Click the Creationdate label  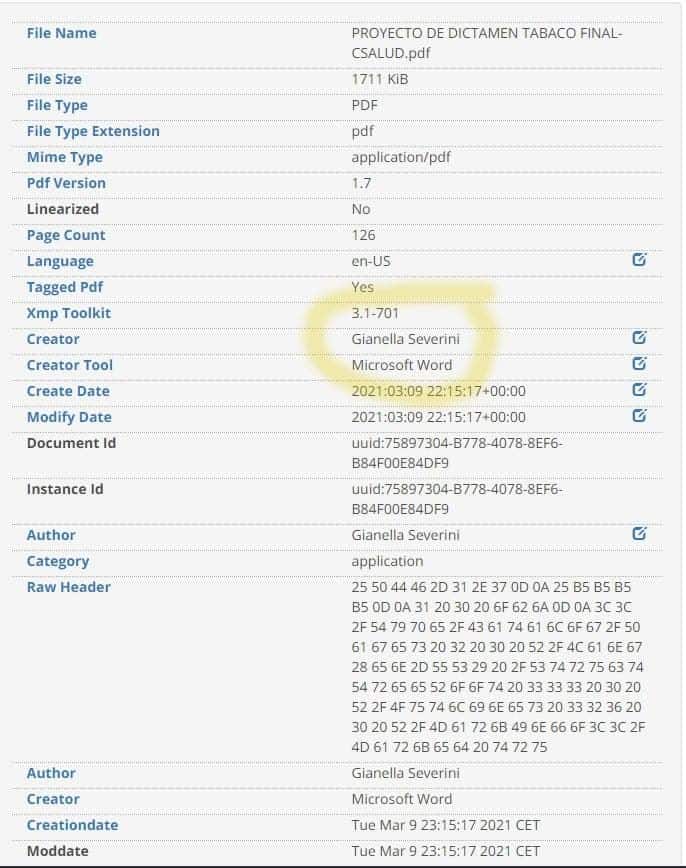pos(73,825)
